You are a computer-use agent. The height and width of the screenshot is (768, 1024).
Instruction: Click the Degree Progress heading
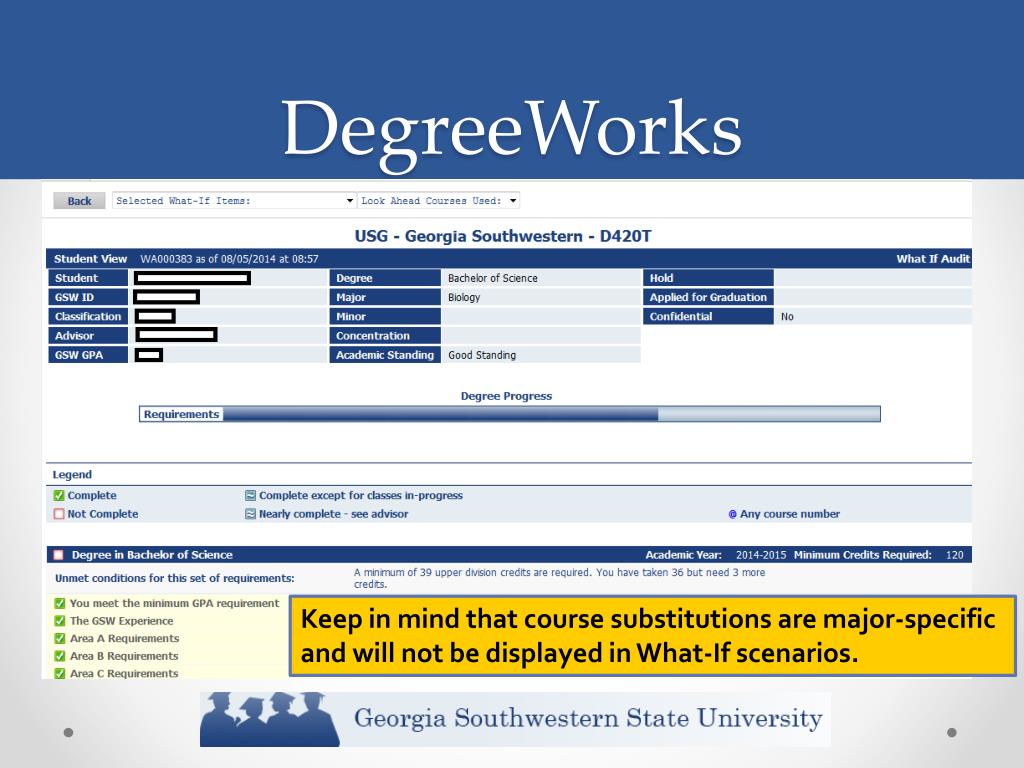point(506,396)
